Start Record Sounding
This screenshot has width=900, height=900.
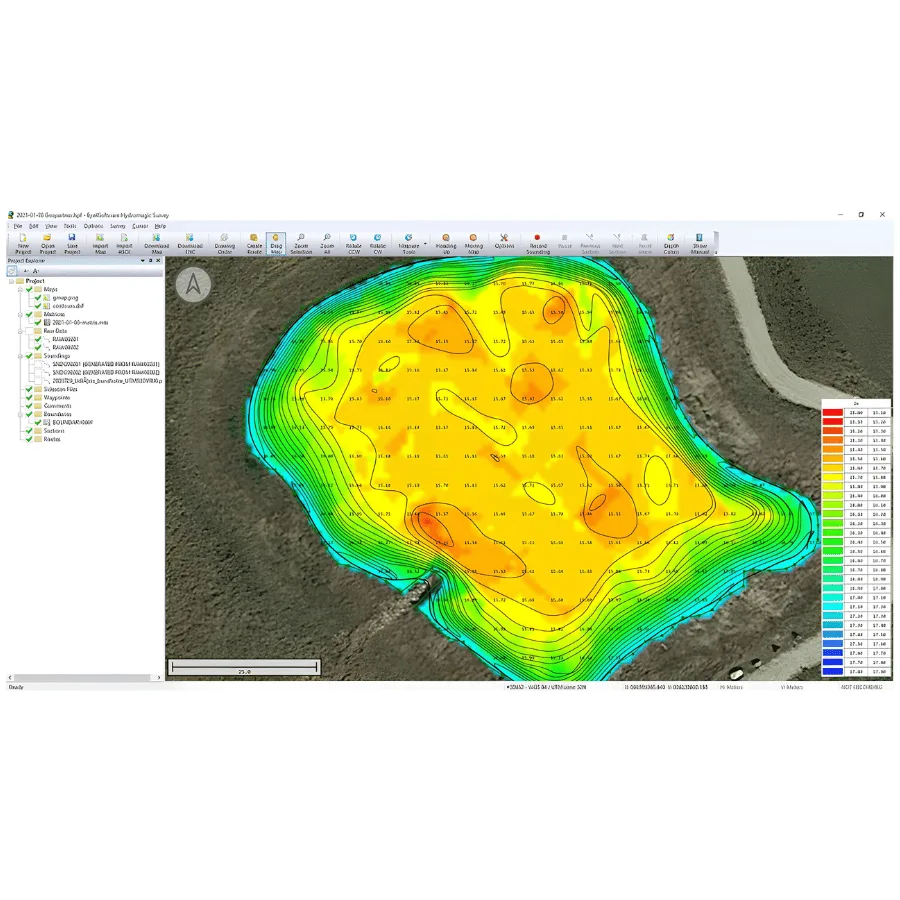[538, 244]
